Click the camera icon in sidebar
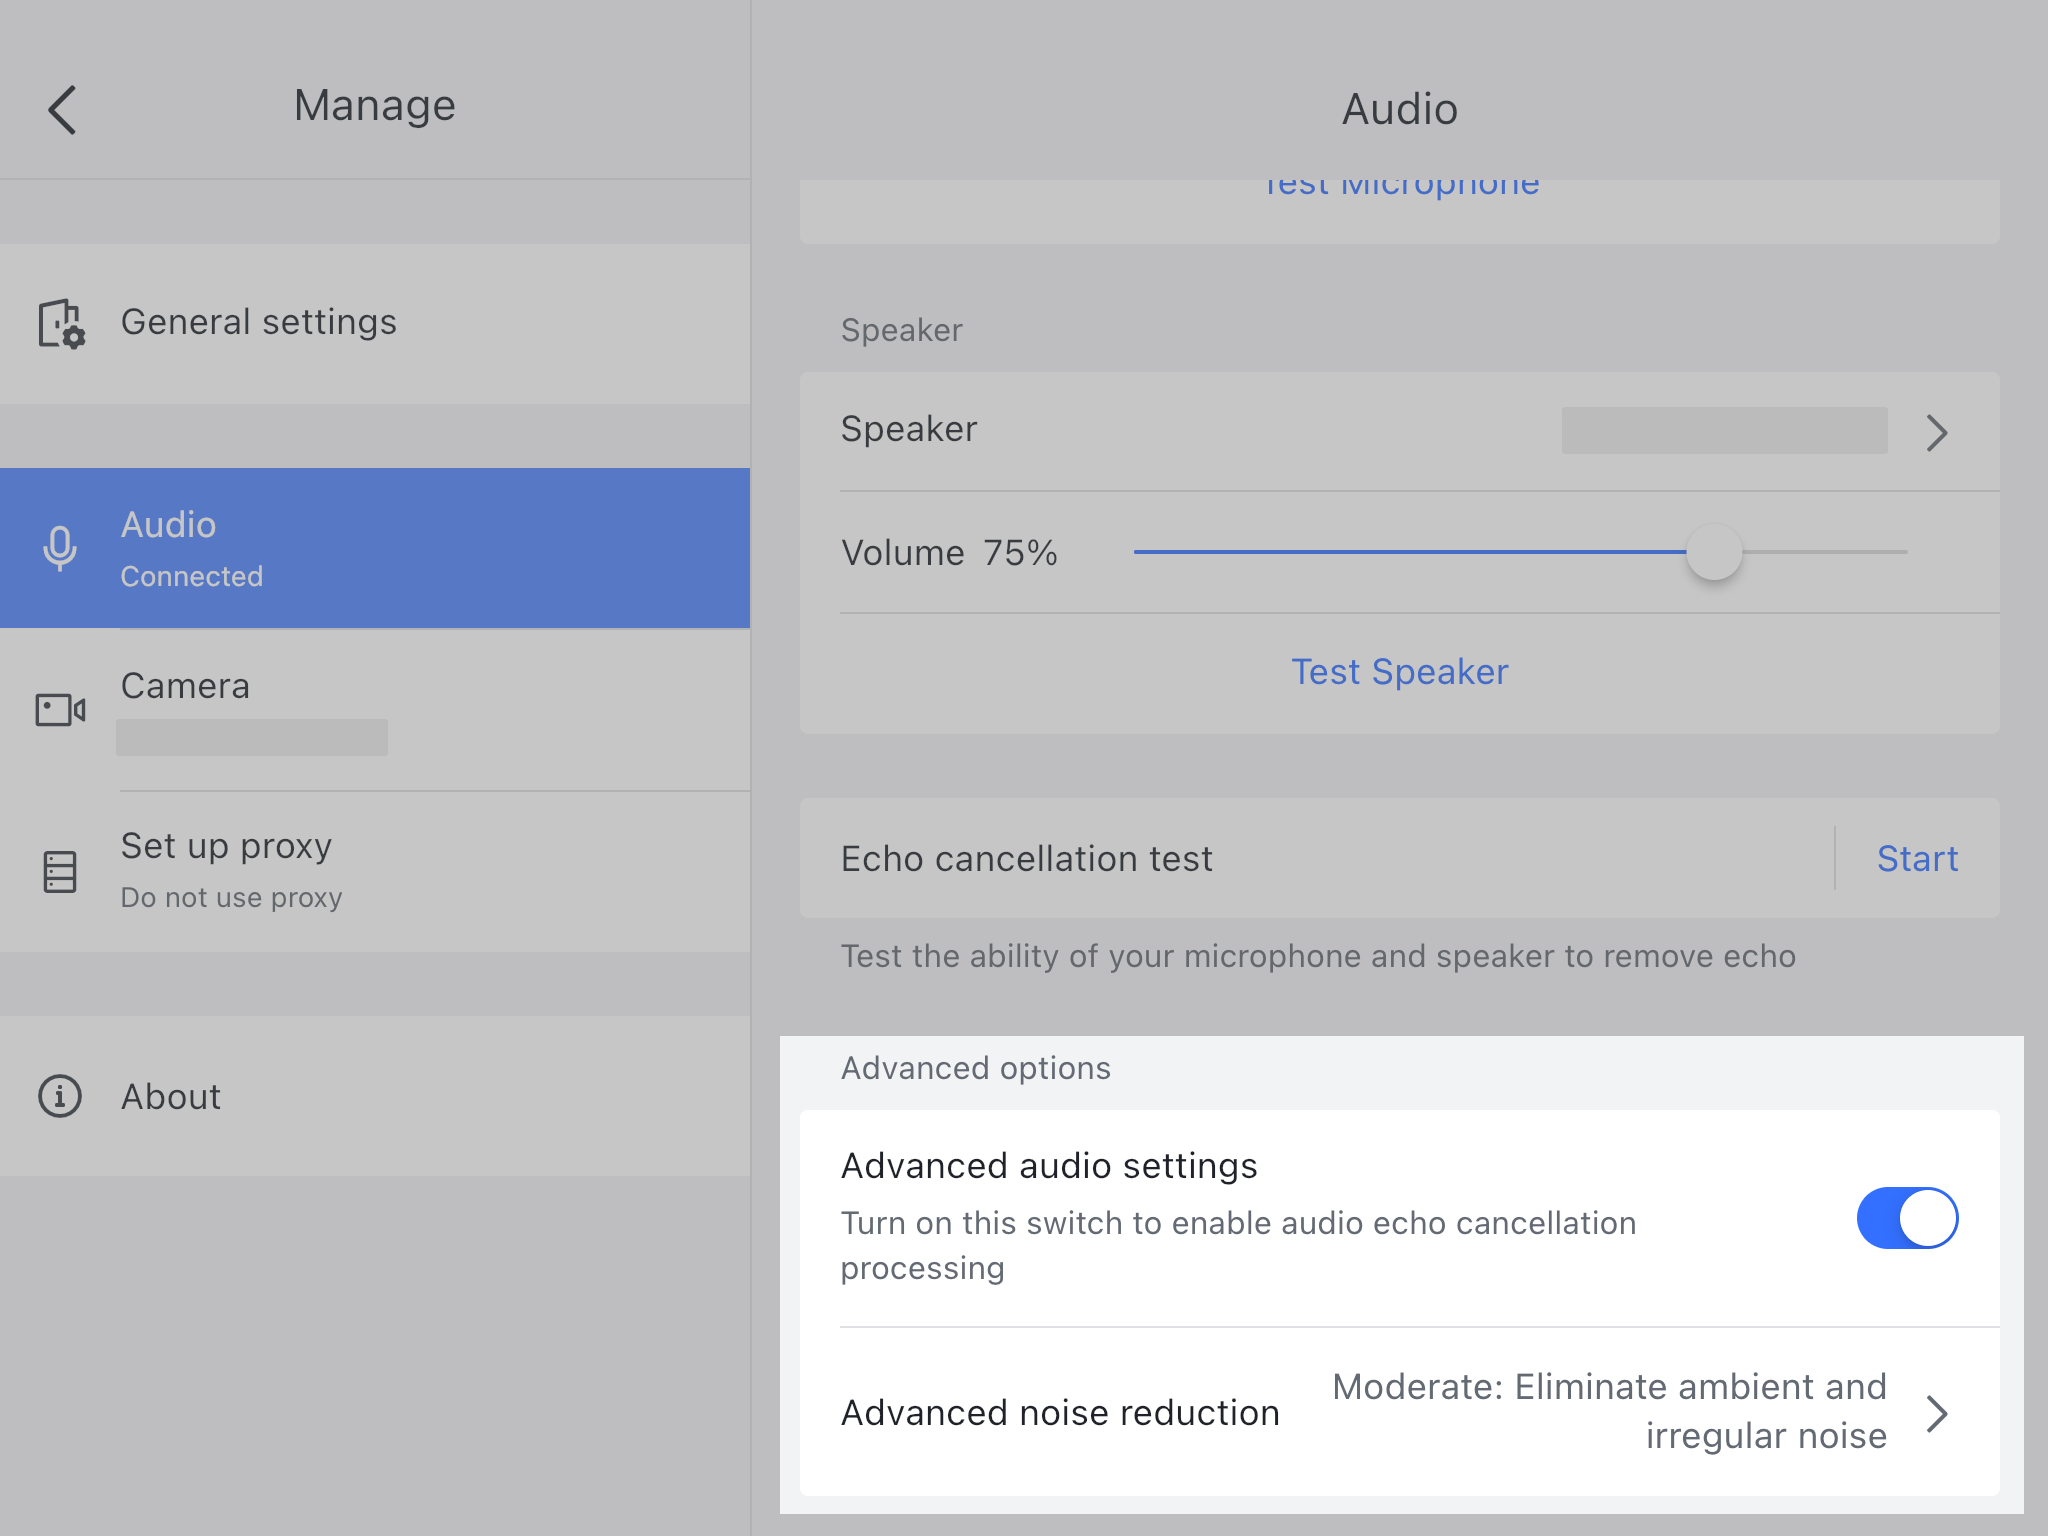2048x1536 pixels. click(60, 710)
